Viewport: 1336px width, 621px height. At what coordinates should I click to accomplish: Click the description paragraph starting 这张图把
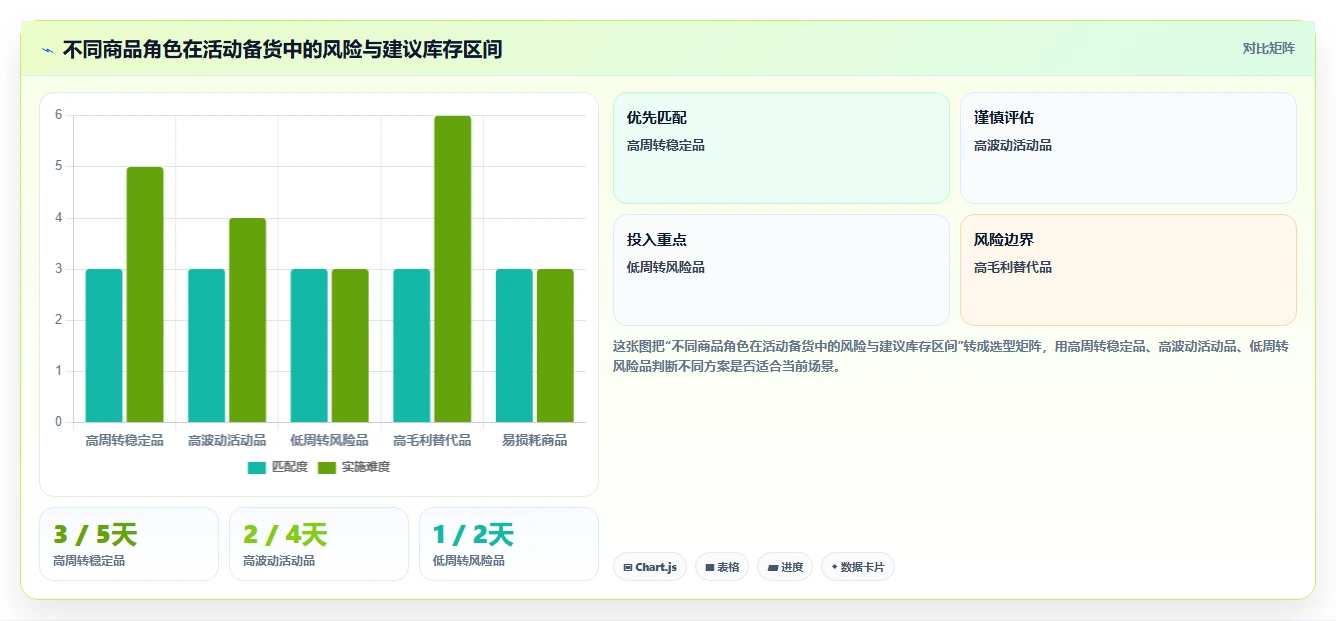(951, 356)
